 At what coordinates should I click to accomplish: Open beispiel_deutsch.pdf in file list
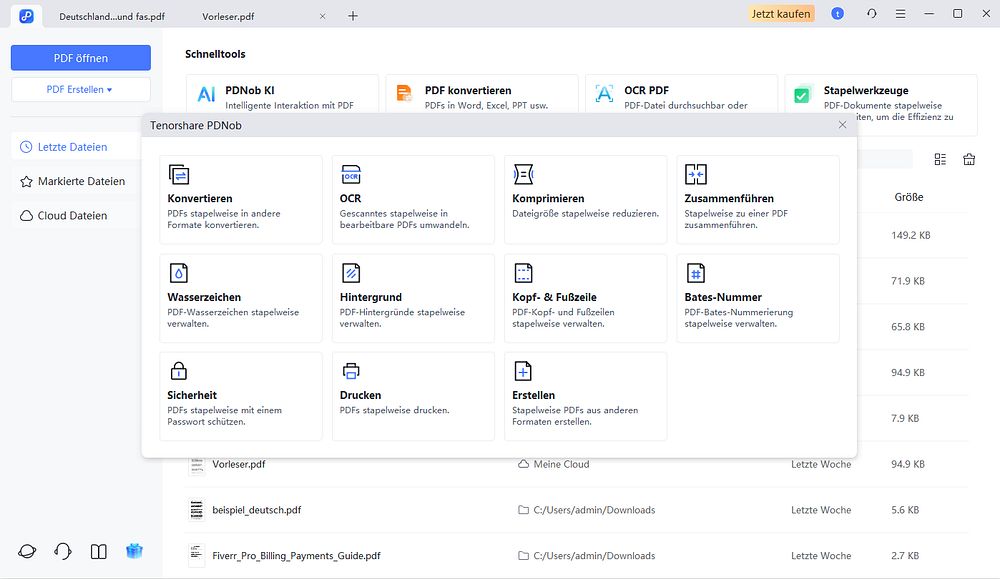(x=256, y=510)
